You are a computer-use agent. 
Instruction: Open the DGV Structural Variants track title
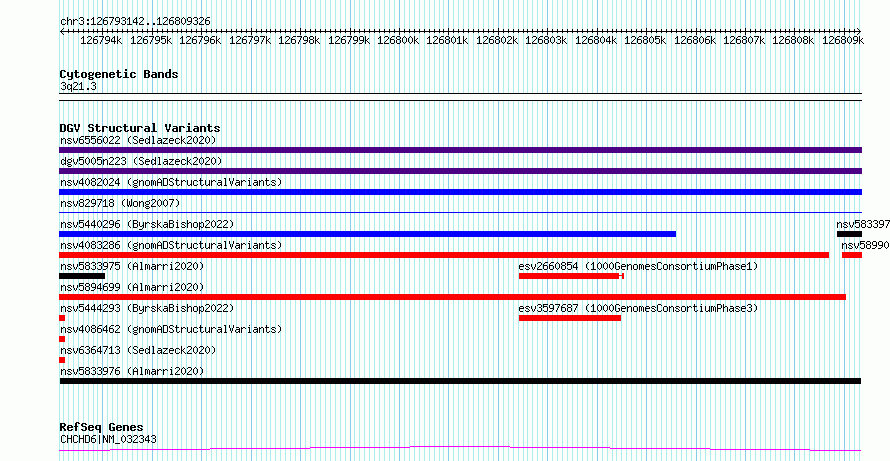pyautogui.click(x=140, y=128)
